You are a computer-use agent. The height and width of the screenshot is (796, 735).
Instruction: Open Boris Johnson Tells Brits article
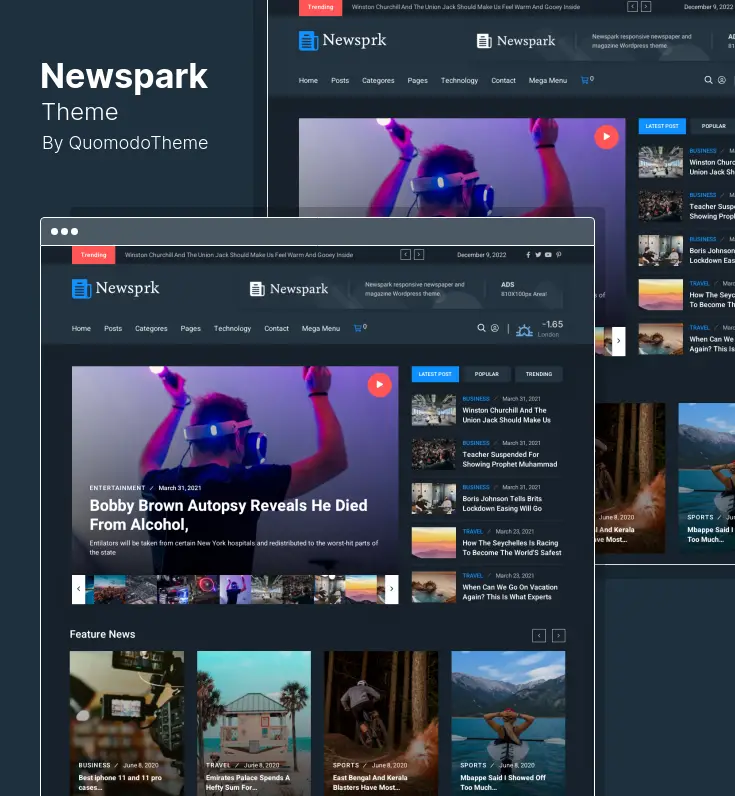coord(502,504)
